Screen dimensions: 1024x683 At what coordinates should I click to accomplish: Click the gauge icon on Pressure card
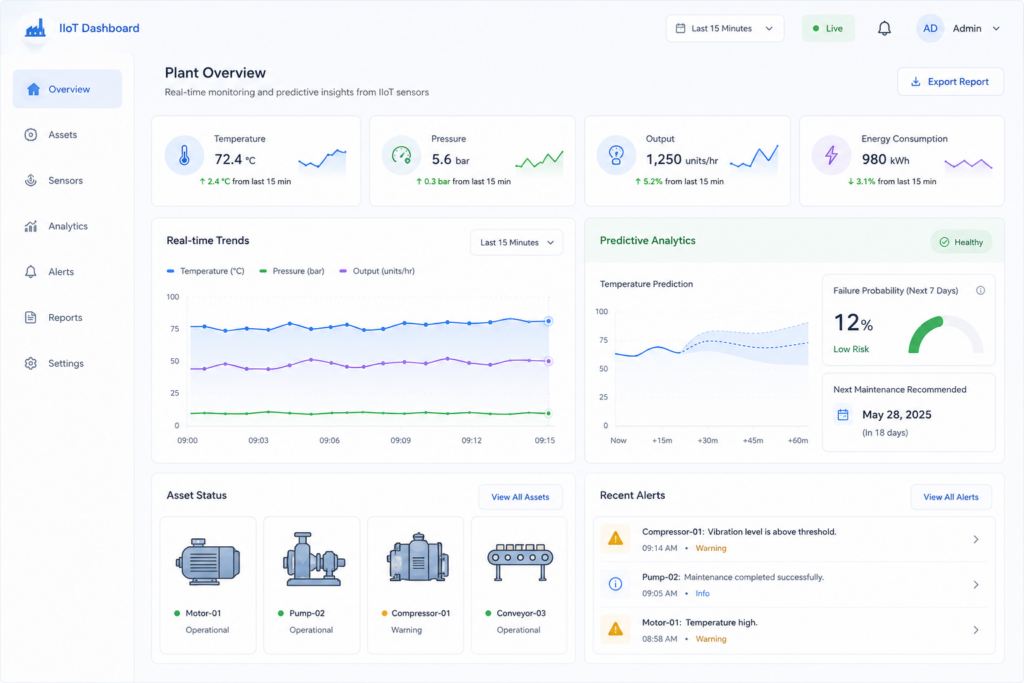click(x=401, y=155)
